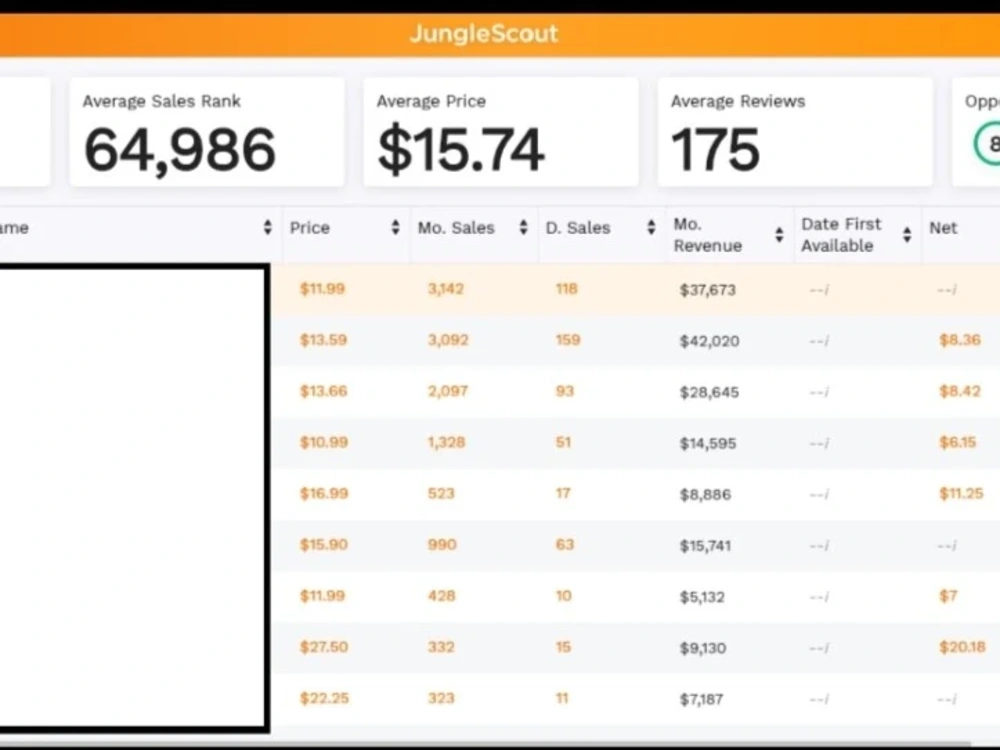This screenshot has width=1000, height=750.
Task: Click price $15.90
Action: 323,545
